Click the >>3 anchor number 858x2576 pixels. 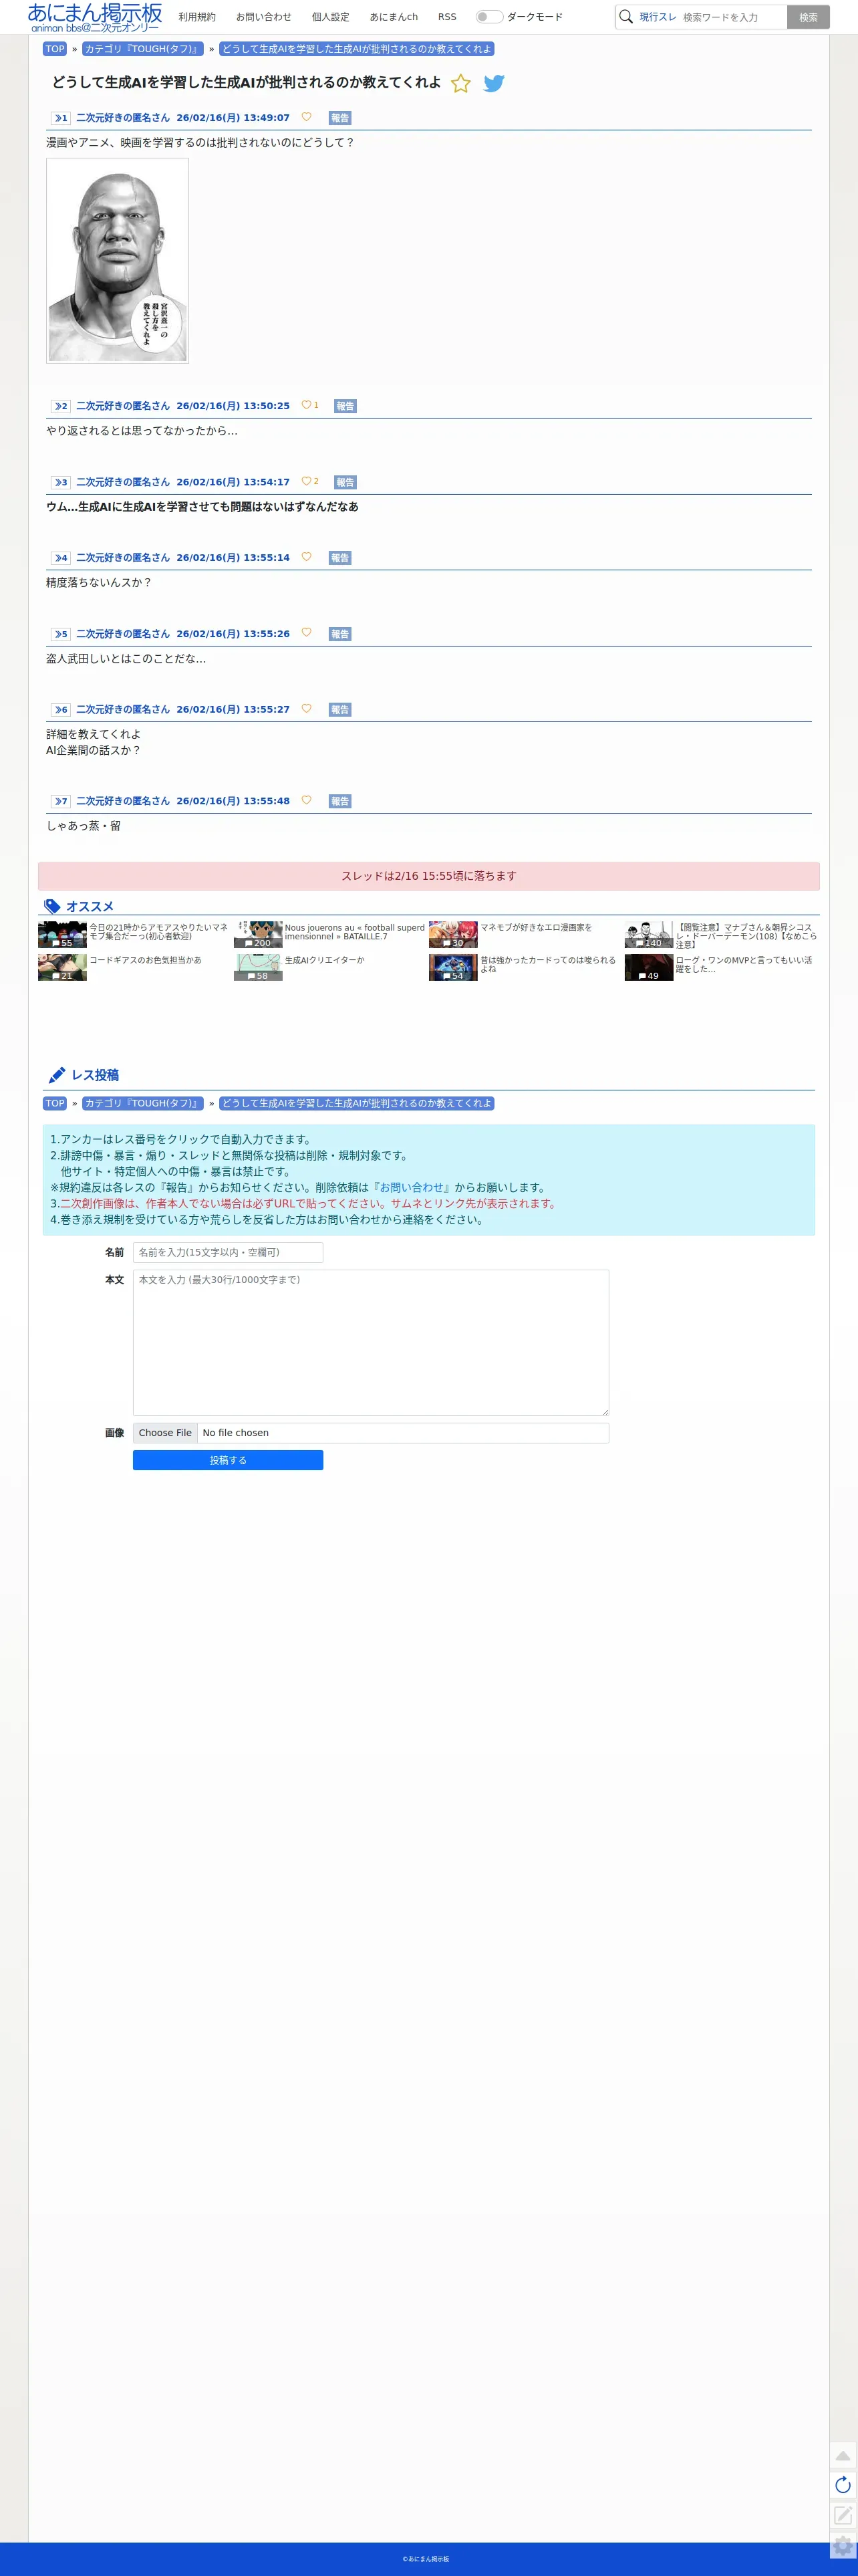tap(61, 482)
